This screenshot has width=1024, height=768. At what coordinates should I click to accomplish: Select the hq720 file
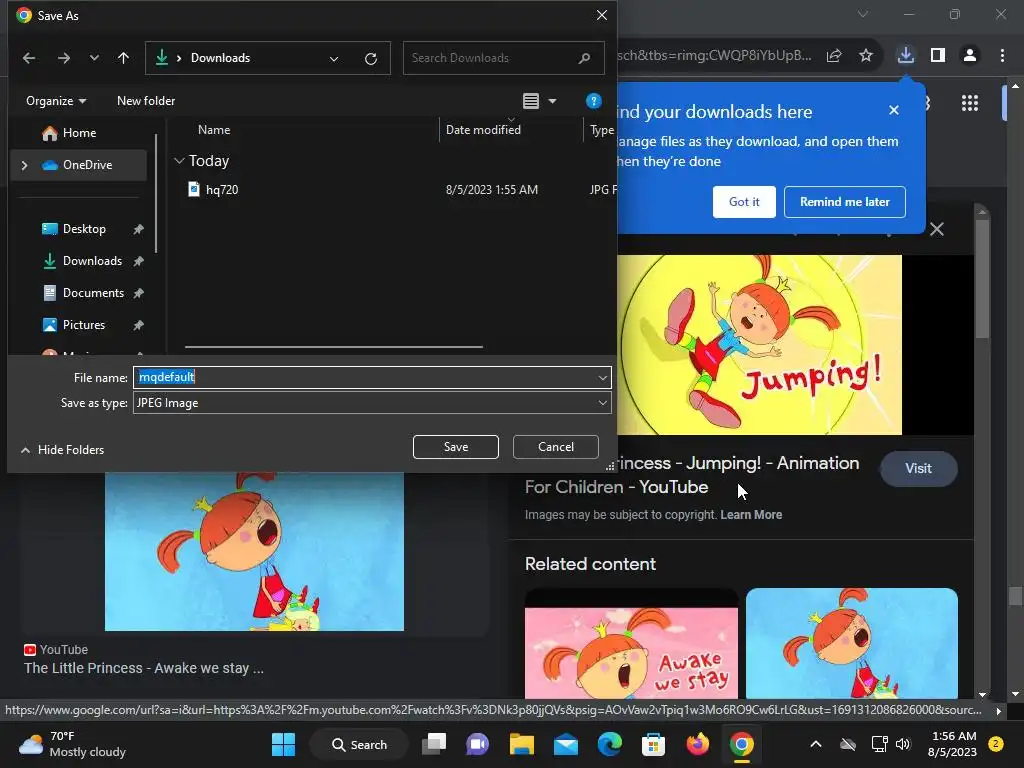coord(222,190)
